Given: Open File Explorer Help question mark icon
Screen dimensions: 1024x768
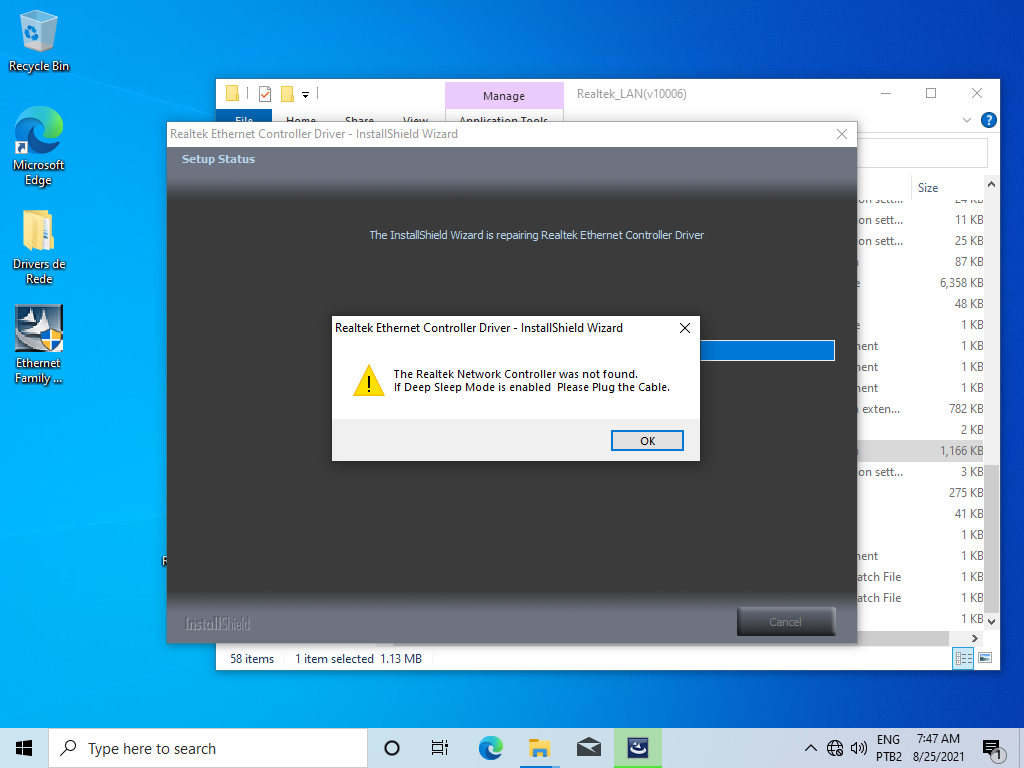Looking at the screenshot, I should pos(989,120).
